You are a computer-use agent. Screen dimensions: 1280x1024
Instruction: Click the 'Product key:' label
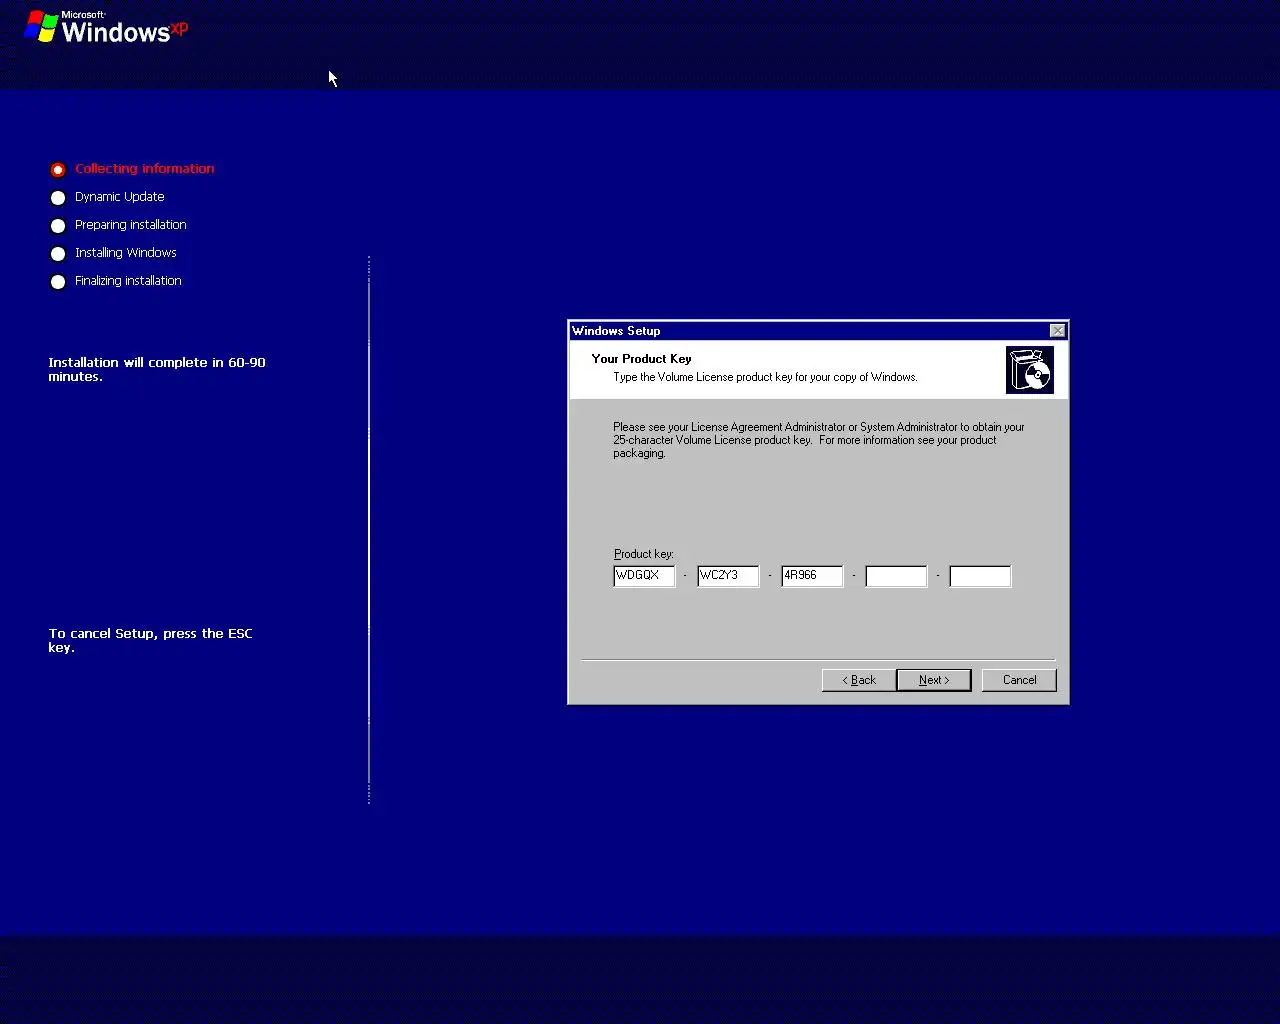click(644, 554)
